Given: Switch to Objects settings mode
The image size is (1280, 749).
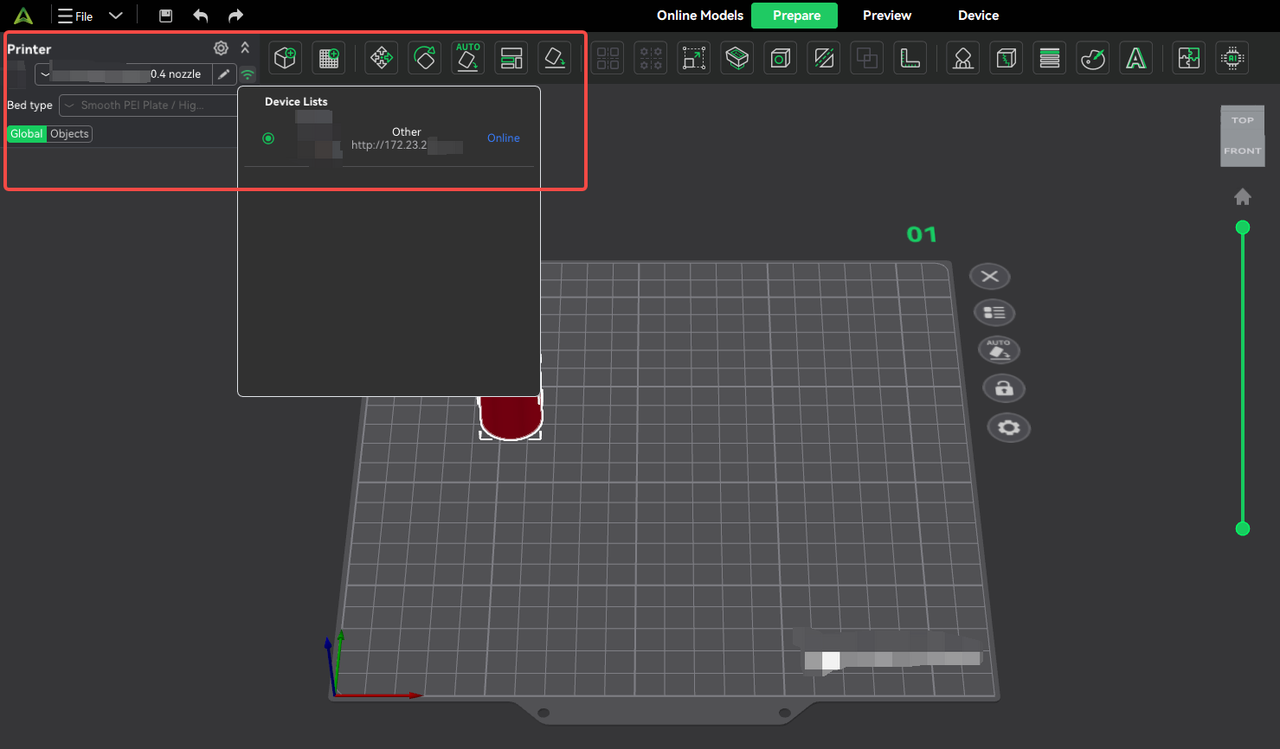Looking at the screenshot, I should click(x=69, y=134).
